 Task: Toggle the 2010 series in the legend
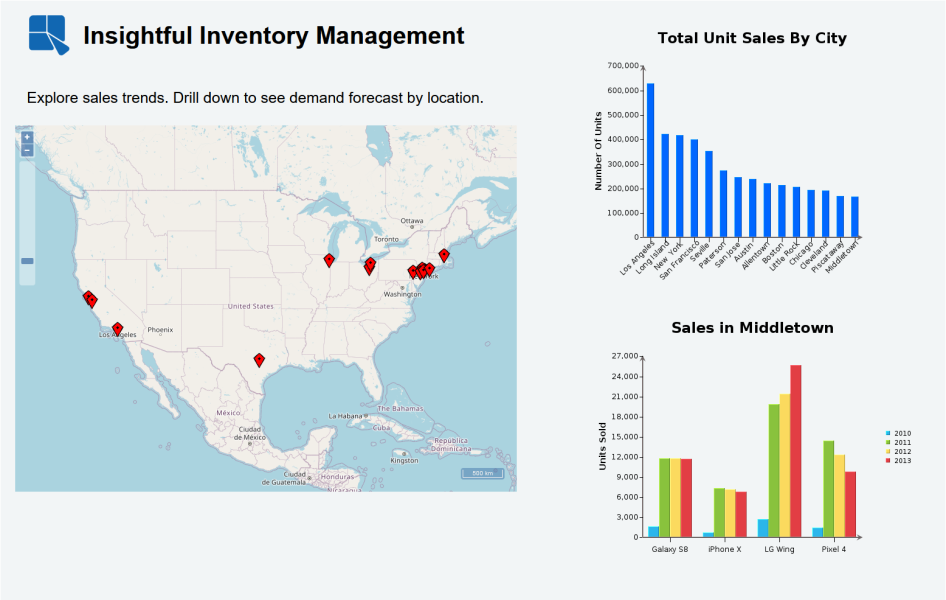(897, 433)
